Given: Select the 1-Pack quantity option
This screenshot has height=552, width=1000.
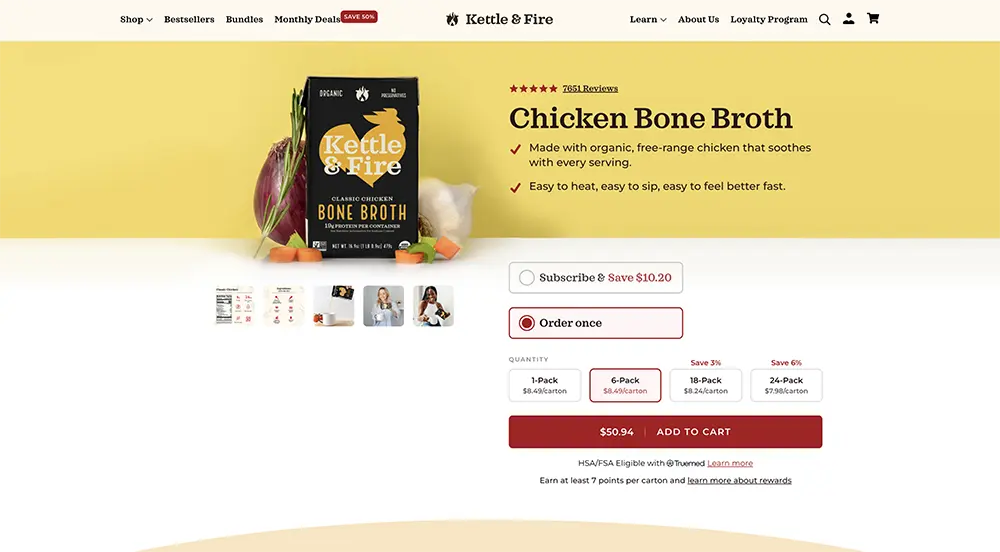Looking at the screenshot, I should pos(545,385).
